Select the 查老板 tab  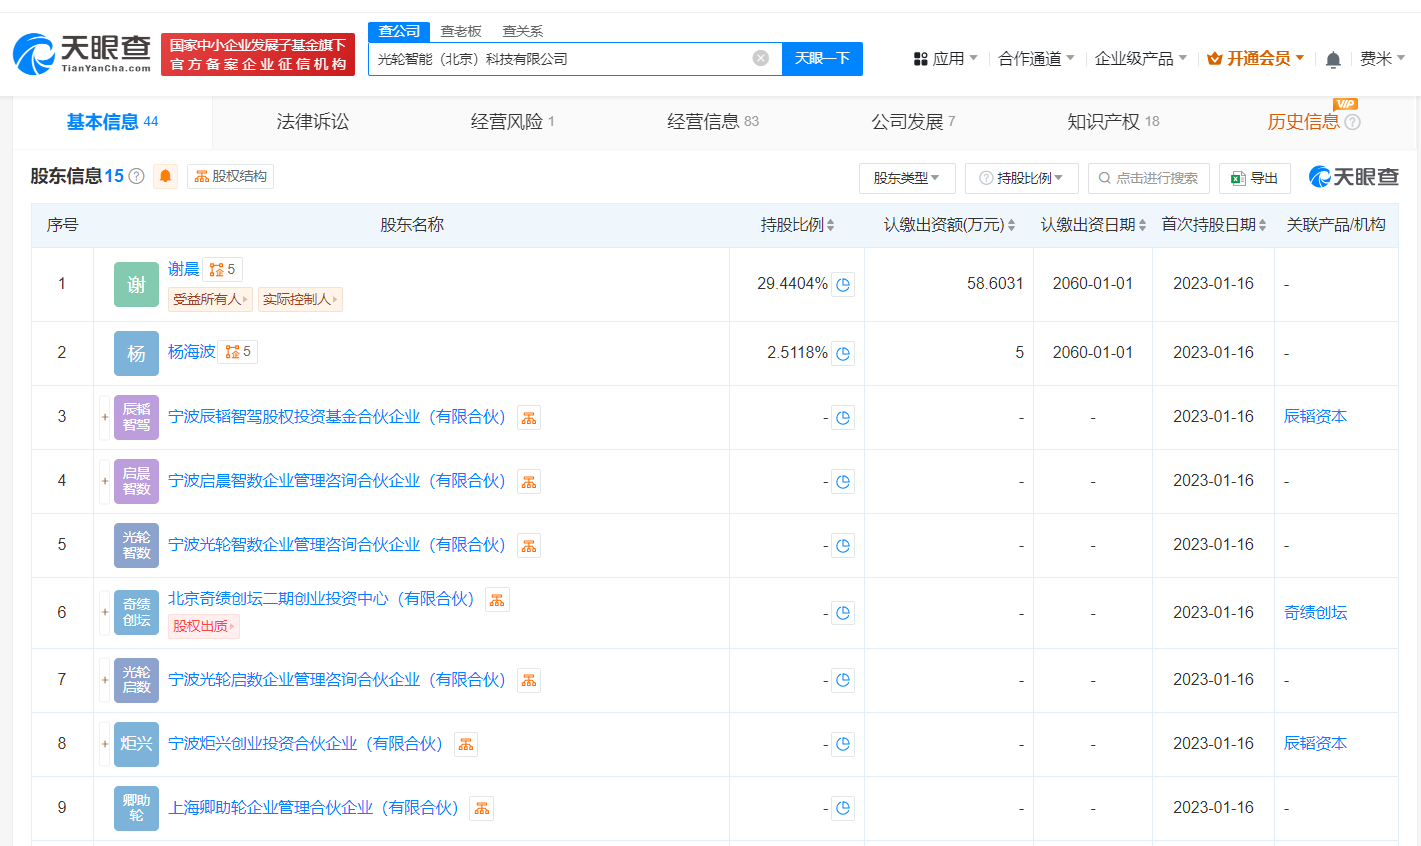460,31
